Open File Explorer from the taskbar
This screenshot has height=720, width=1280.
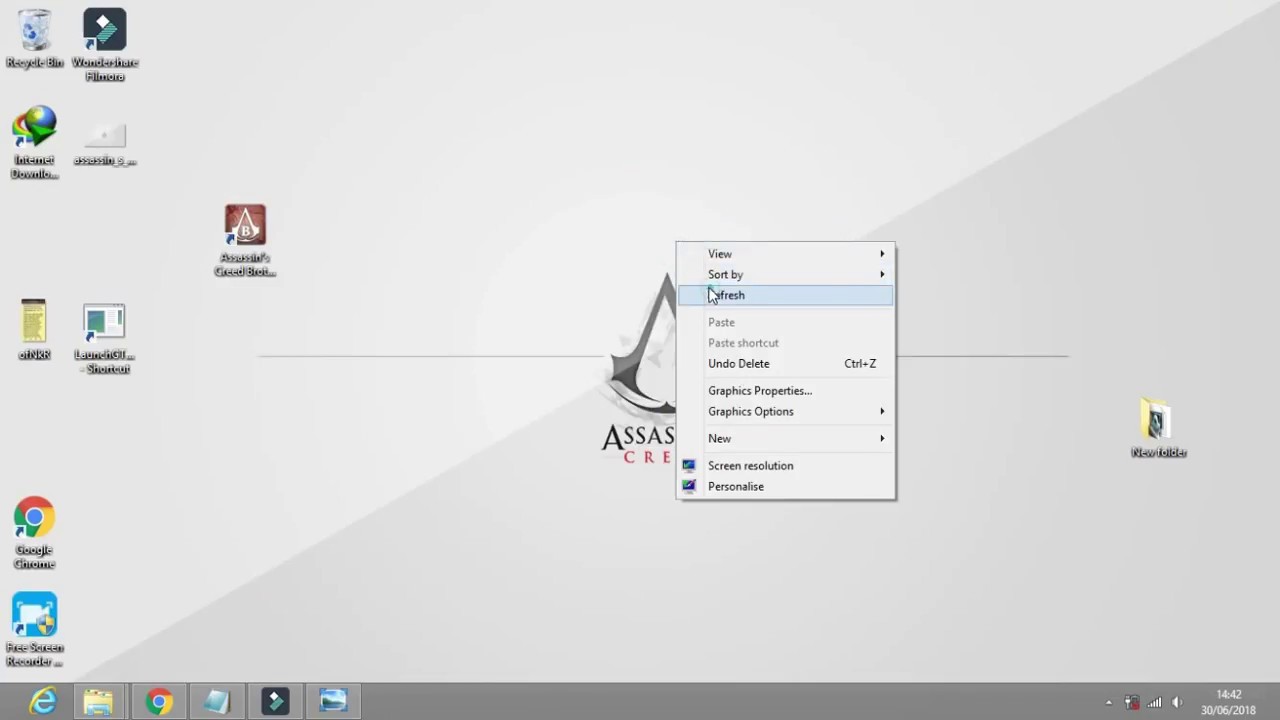[x=98, y=702]
